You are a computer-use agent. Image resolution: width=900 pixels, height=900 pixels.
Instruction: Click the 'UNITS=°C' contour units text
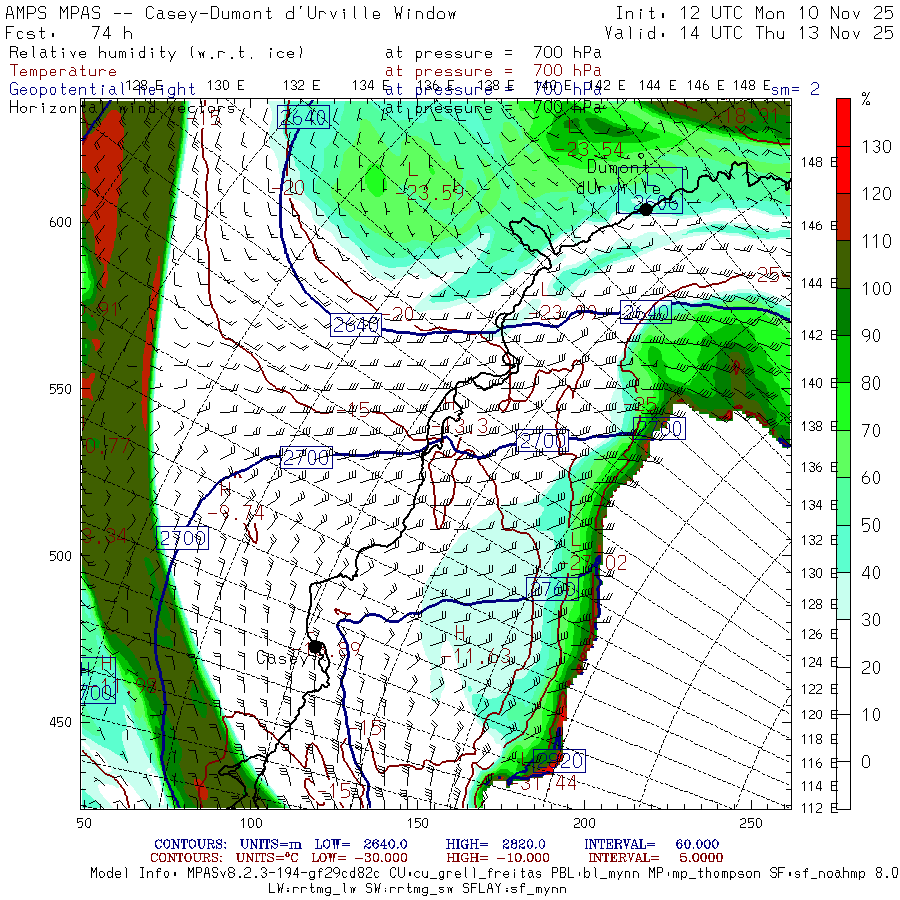point(266,858)
